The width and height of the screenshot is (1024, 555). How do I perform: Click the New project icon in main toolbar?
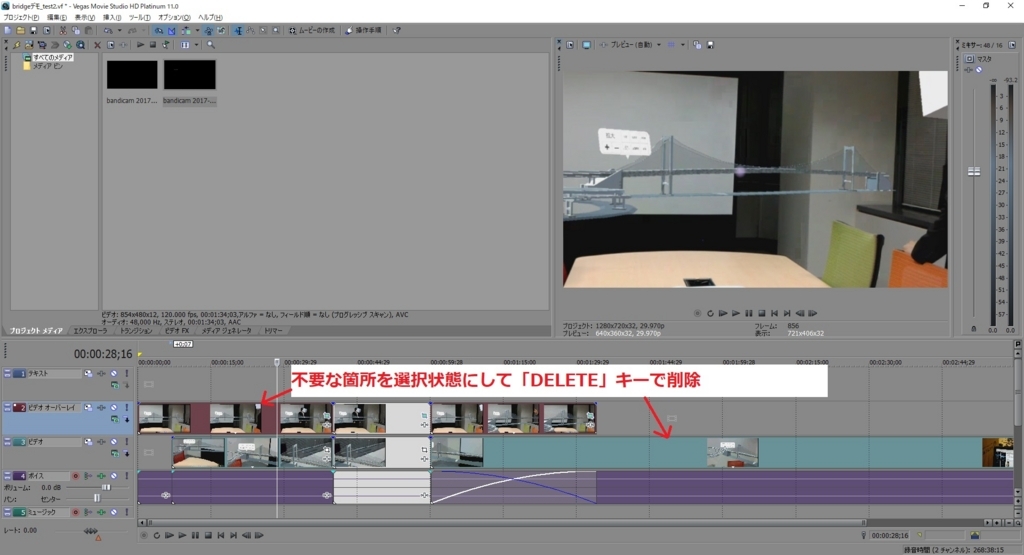coord(8,30)
